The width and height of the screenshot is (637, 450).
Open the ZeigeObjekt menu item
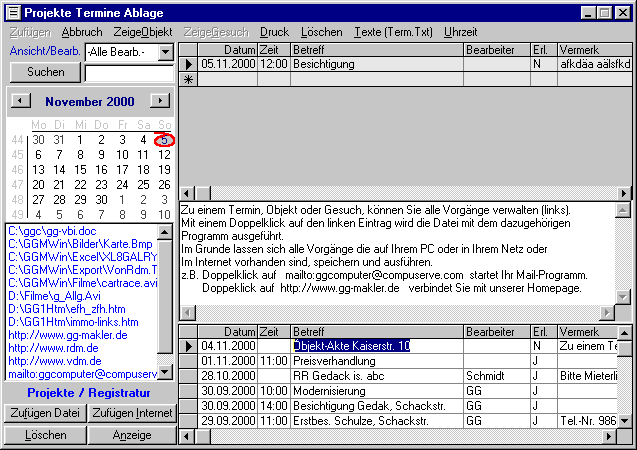tap(143, 32)
